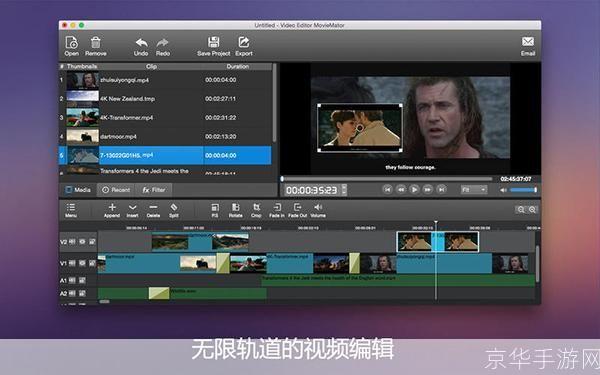Insert clip using the Insert tool
The image size is (600, 375).
[x=132, y=210]
